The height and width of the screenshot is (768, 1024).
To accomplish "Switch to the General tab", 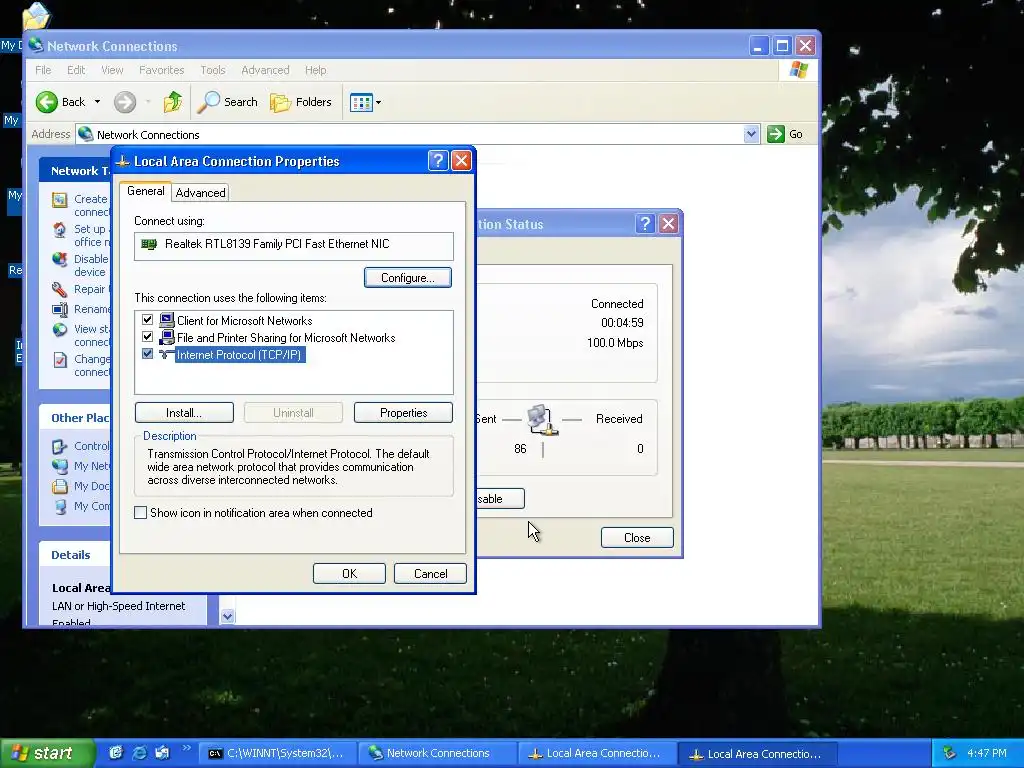I will pyautogui.click(x=146, y=191).
